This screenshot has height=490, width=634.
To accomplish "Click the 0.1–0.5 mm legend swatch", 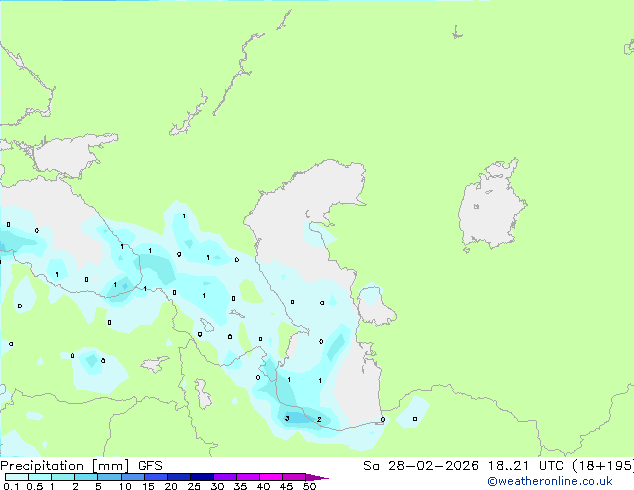I will 17,477.
